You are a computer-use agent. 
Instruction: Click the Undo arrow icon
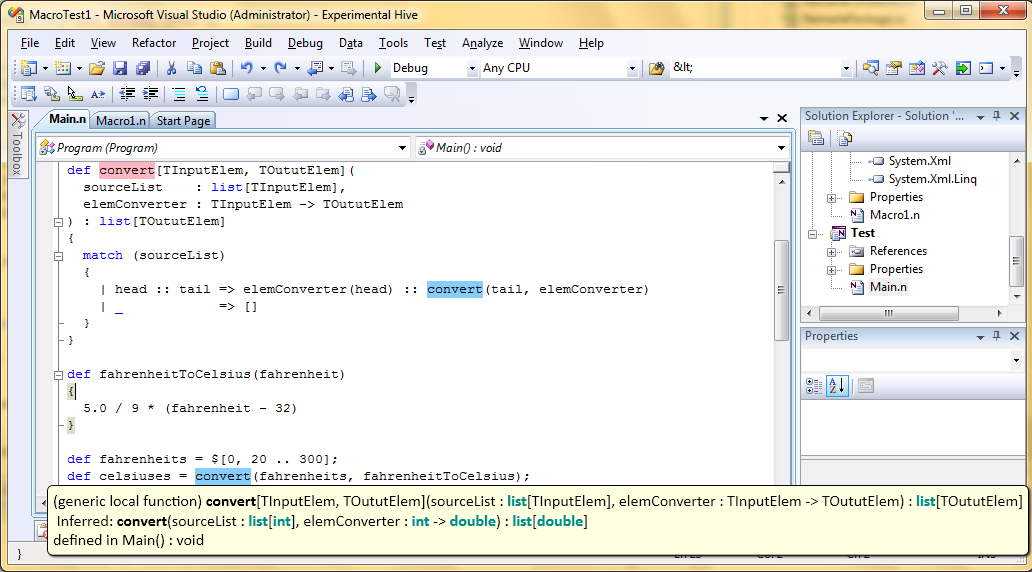click(x=246, y=68)
